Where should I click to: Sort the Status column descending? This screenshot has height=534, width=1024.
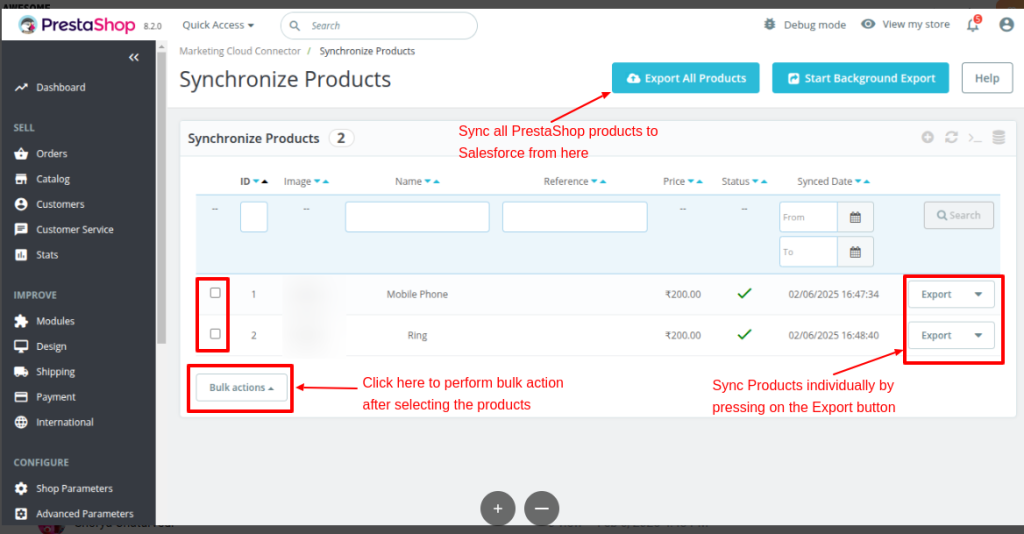pyautogui.click(x=755, y=181)
